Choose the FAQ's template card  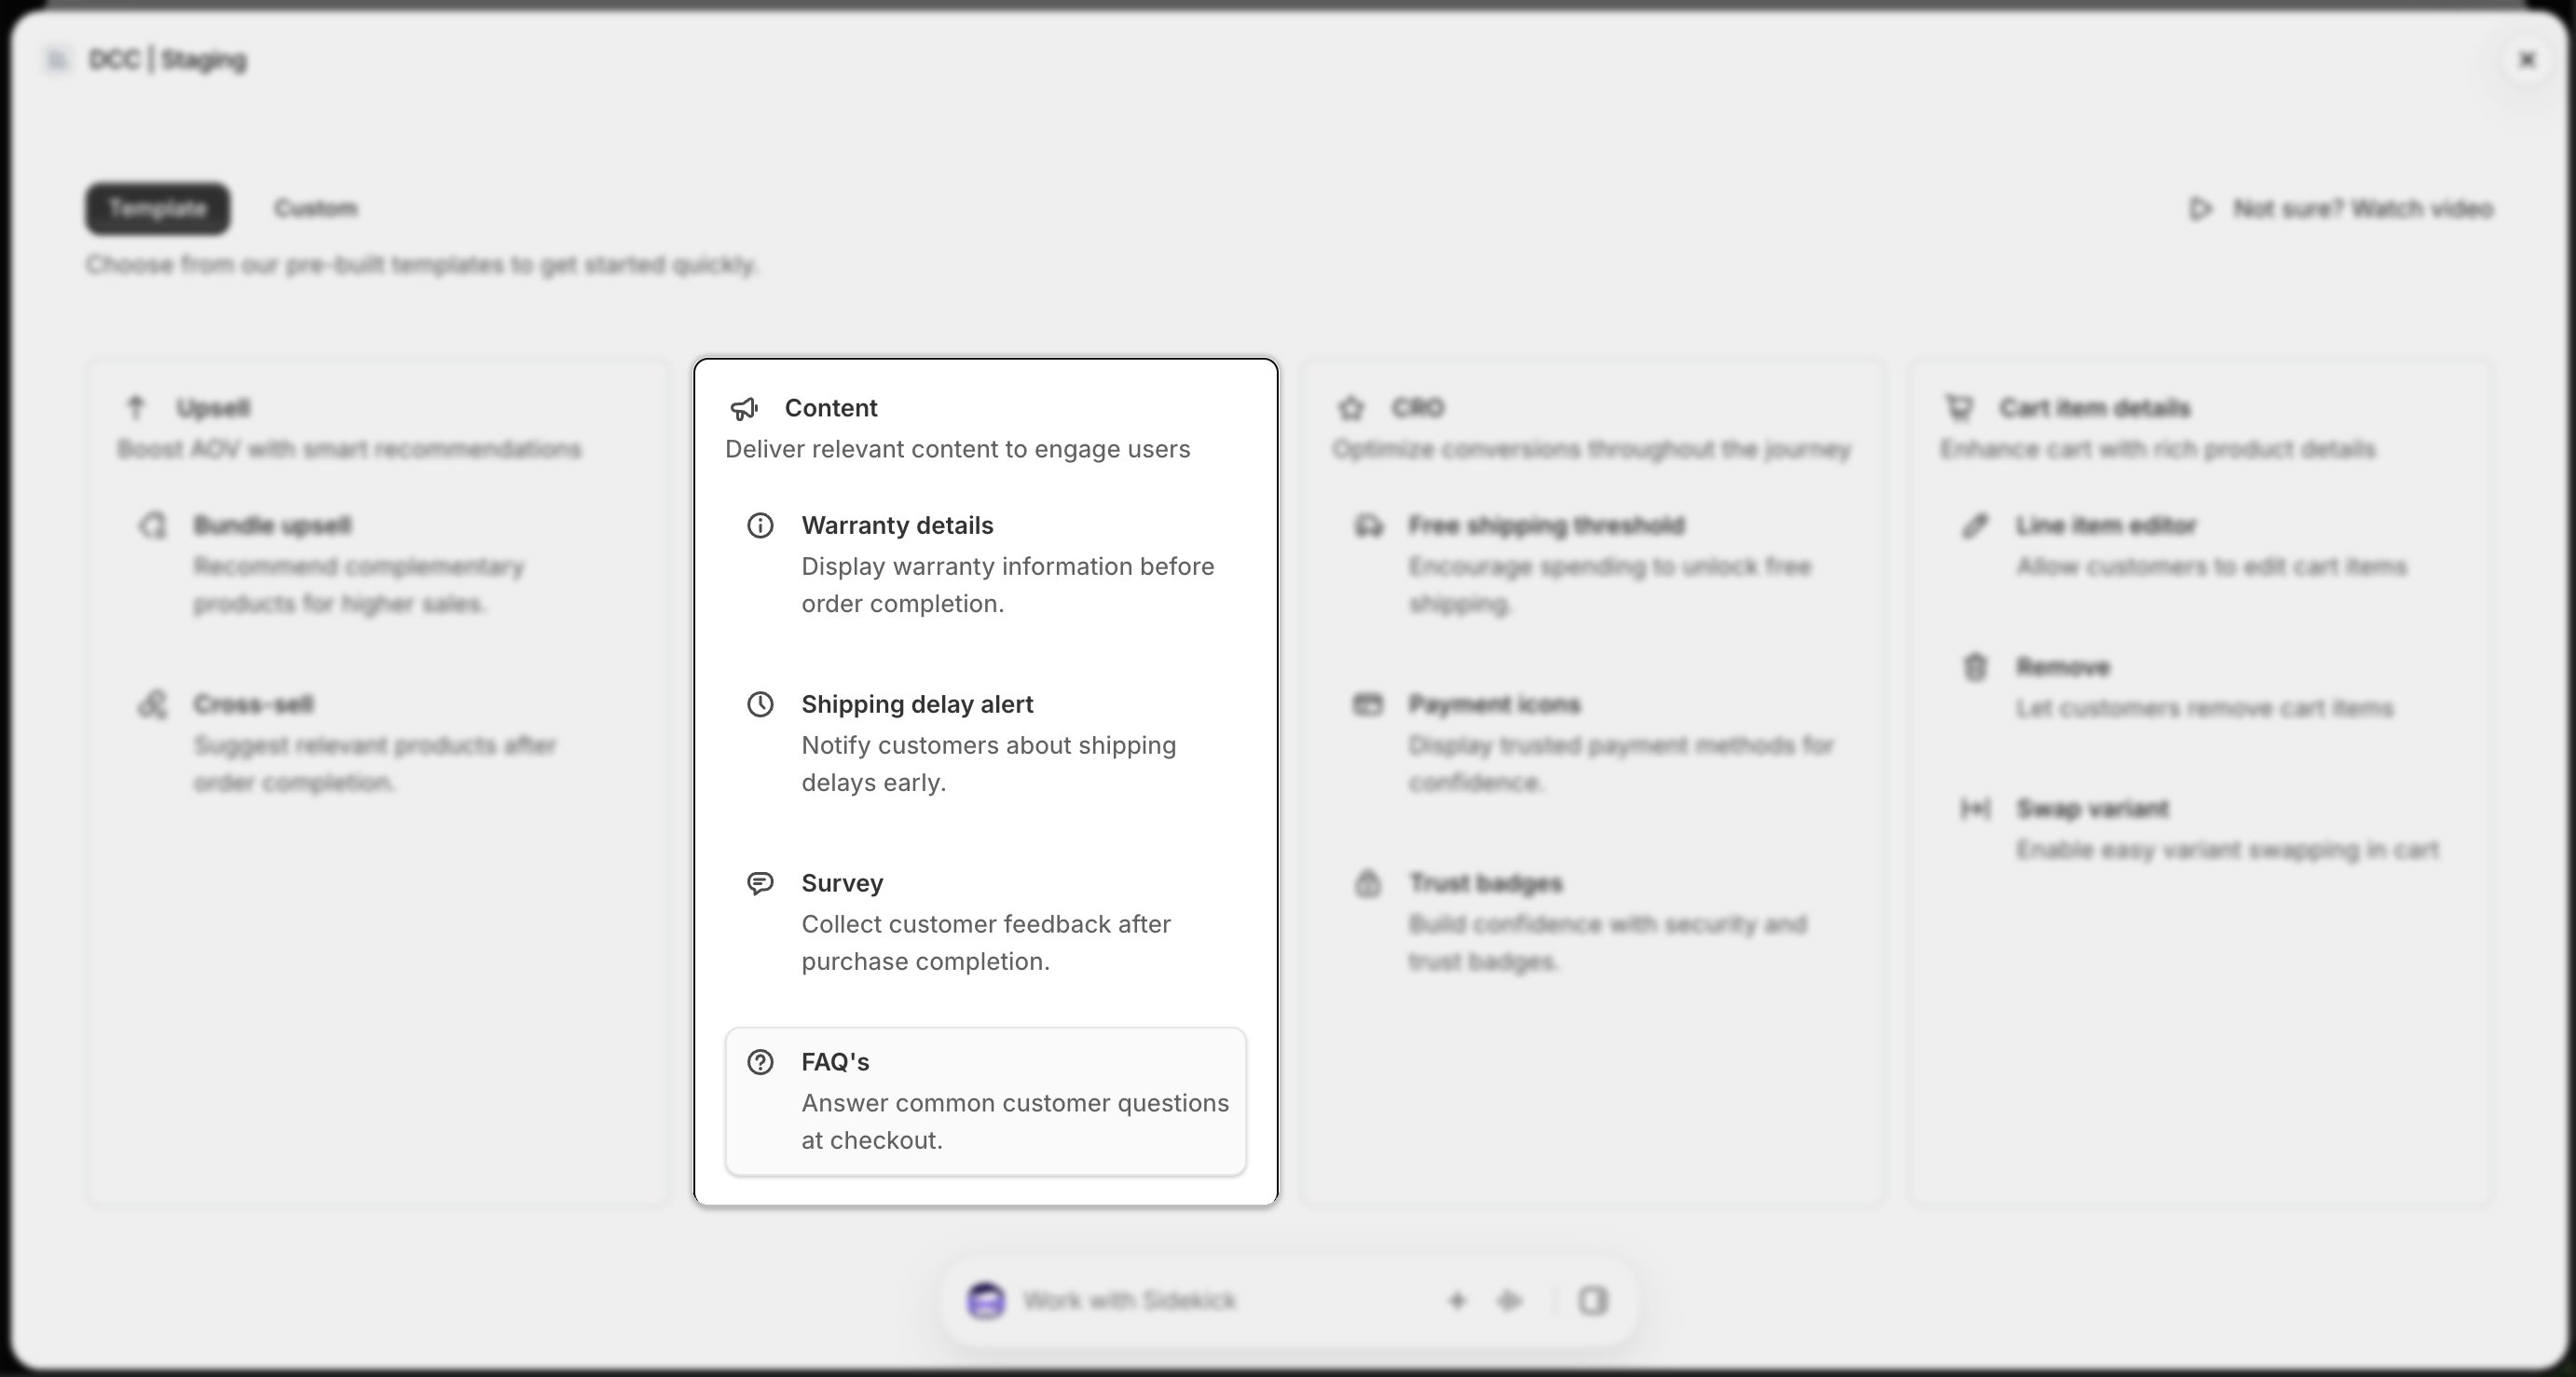click(x=986, y=1101)
